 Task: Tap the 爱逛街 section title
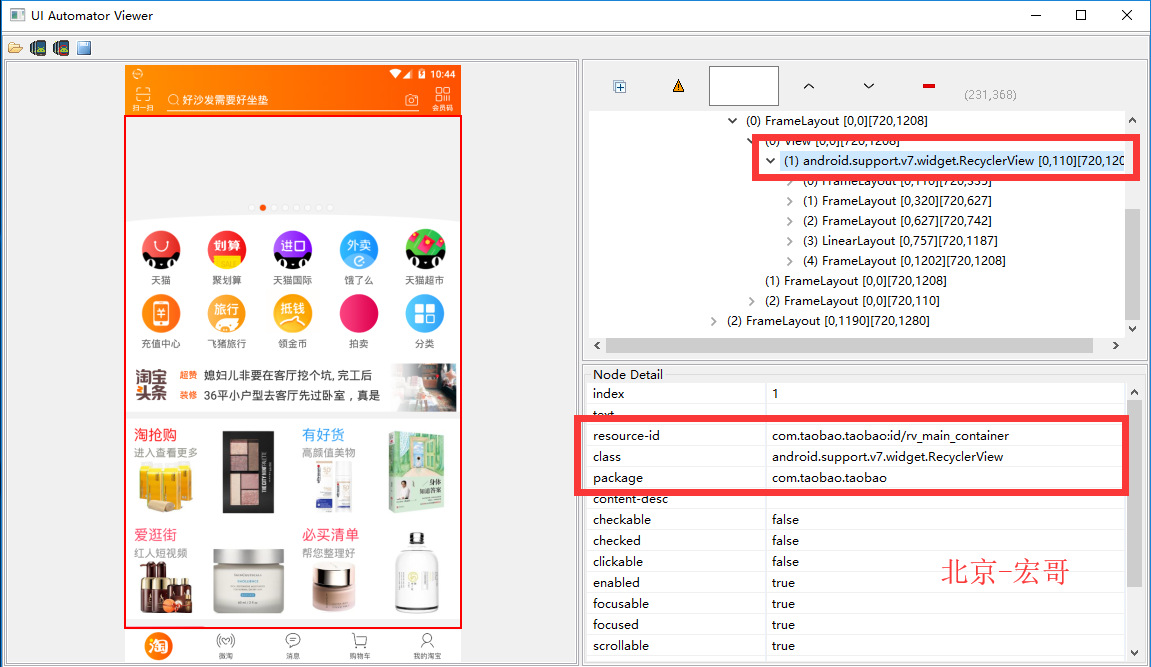tap(155, 535)
